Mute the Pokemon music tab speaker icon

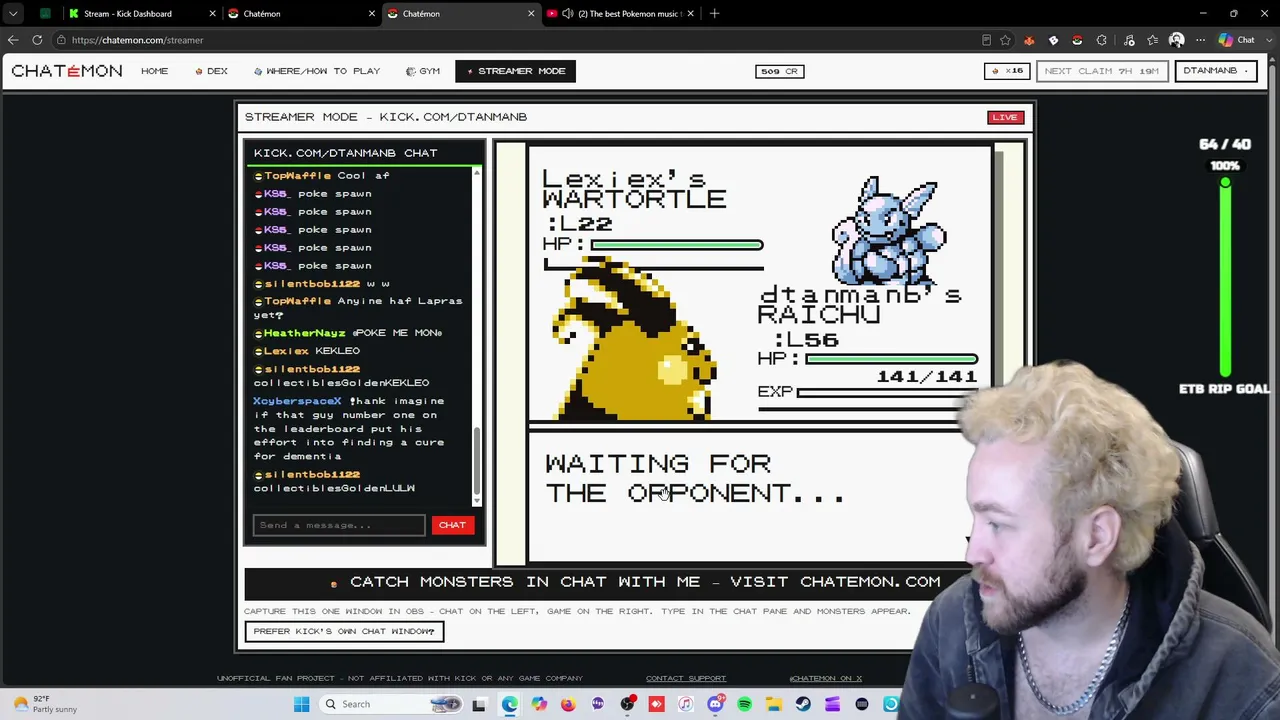click(x=567, y=13)
